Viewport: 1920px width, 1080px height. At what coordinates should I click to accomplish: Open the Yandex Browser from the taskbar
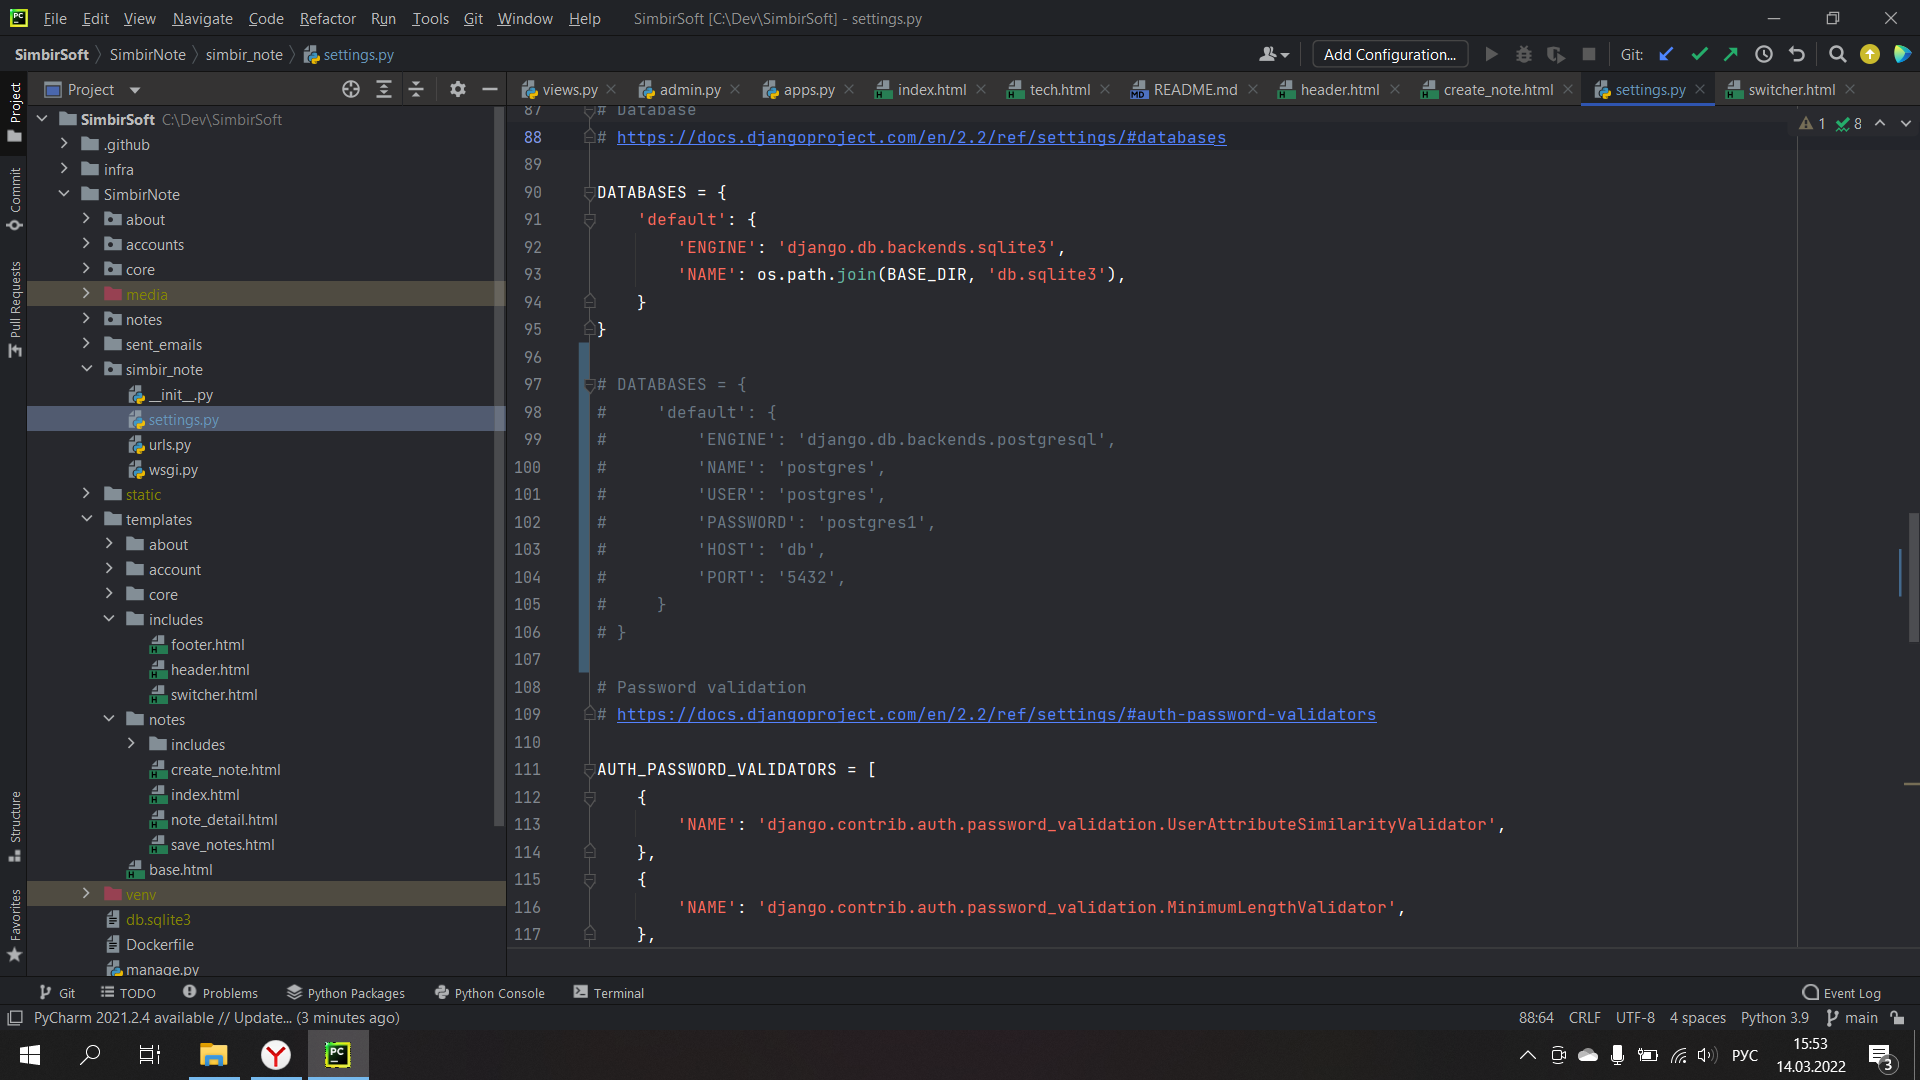pyautogui.click(x=275, y=1054)
